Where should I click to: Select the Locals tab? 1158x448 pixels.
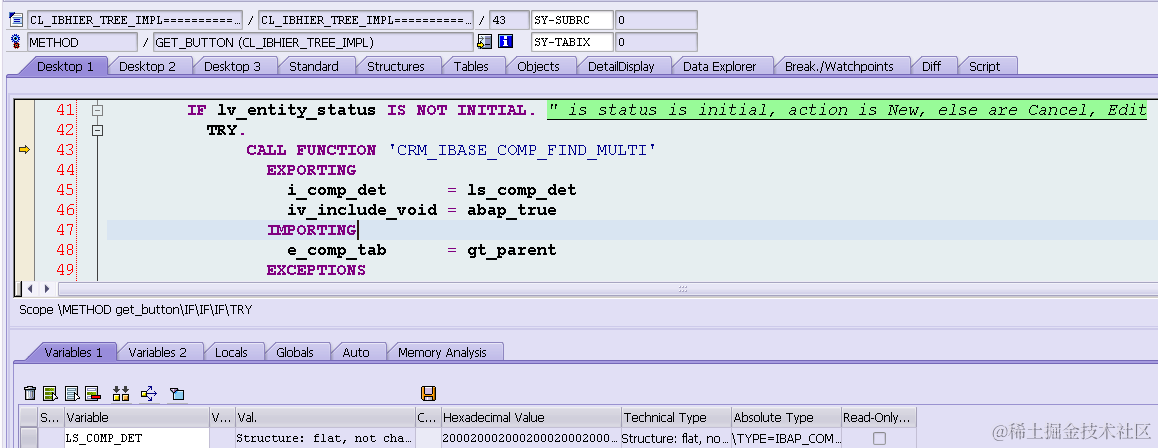tap(230, 353)
